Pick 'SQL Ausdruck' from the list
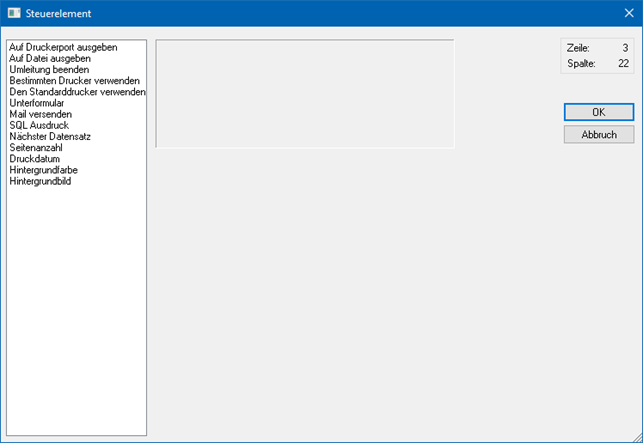Screen dimensions: 643x443 [x=38, y=126]
